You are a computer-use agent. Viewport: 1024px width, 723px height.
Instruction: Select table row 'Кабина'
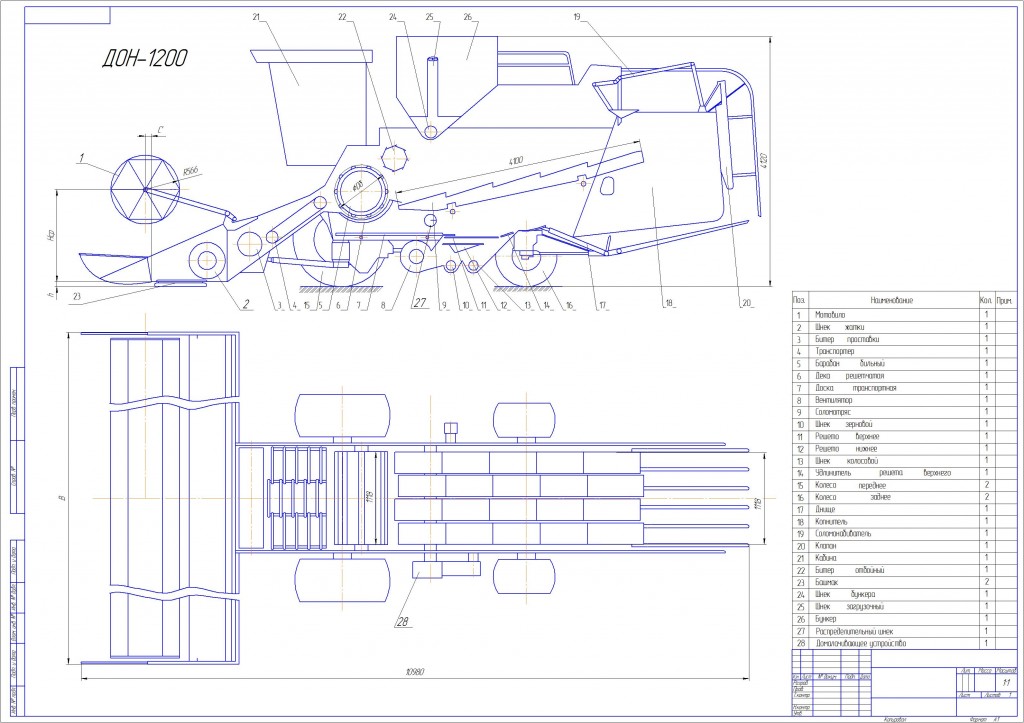(904, 558)
